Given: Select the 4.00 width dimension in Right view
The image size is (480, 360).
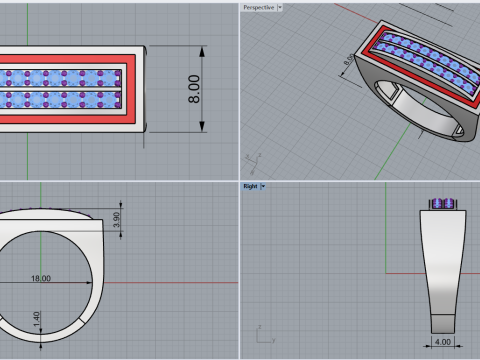Looking at the screenshot, I should [x=443, y=342].
